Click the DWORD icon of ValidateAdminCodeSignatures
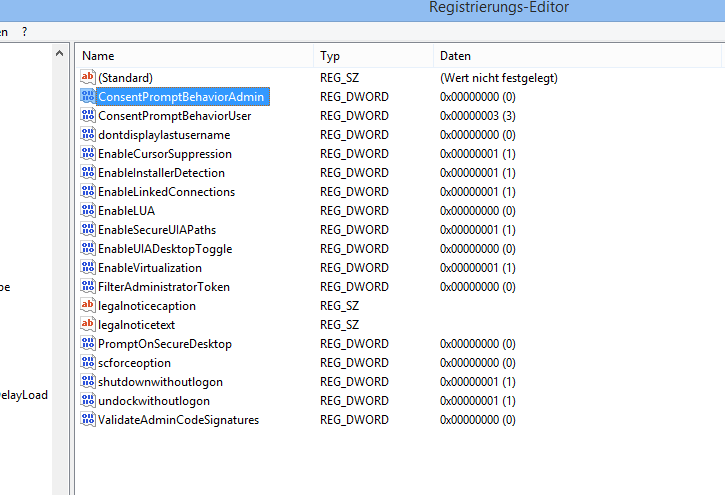This screenshot has height=495, width=725. [x=87, y=420]
